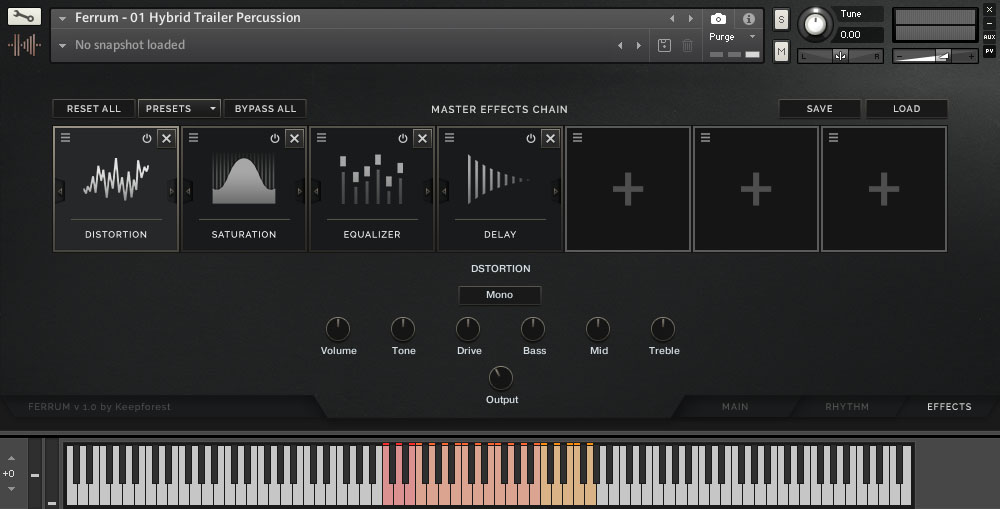Switch to the EFFECTS tab
The width and height of the screenshot is (1000, 509).
950,406
